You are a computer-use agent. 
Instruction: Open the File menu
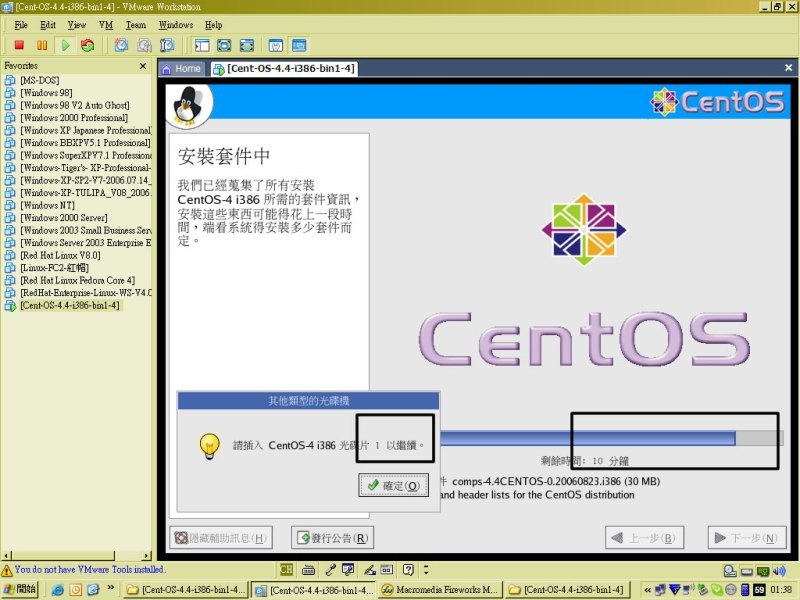click(21, 24)
